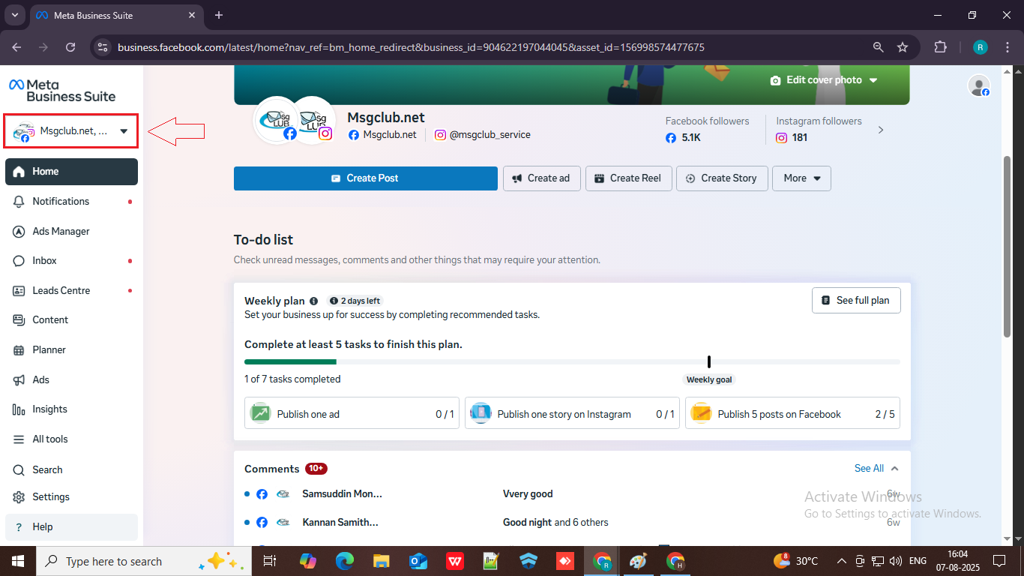Click the See All comments link
This screenshot has height=576, width=1024.
tap(869, 468)
